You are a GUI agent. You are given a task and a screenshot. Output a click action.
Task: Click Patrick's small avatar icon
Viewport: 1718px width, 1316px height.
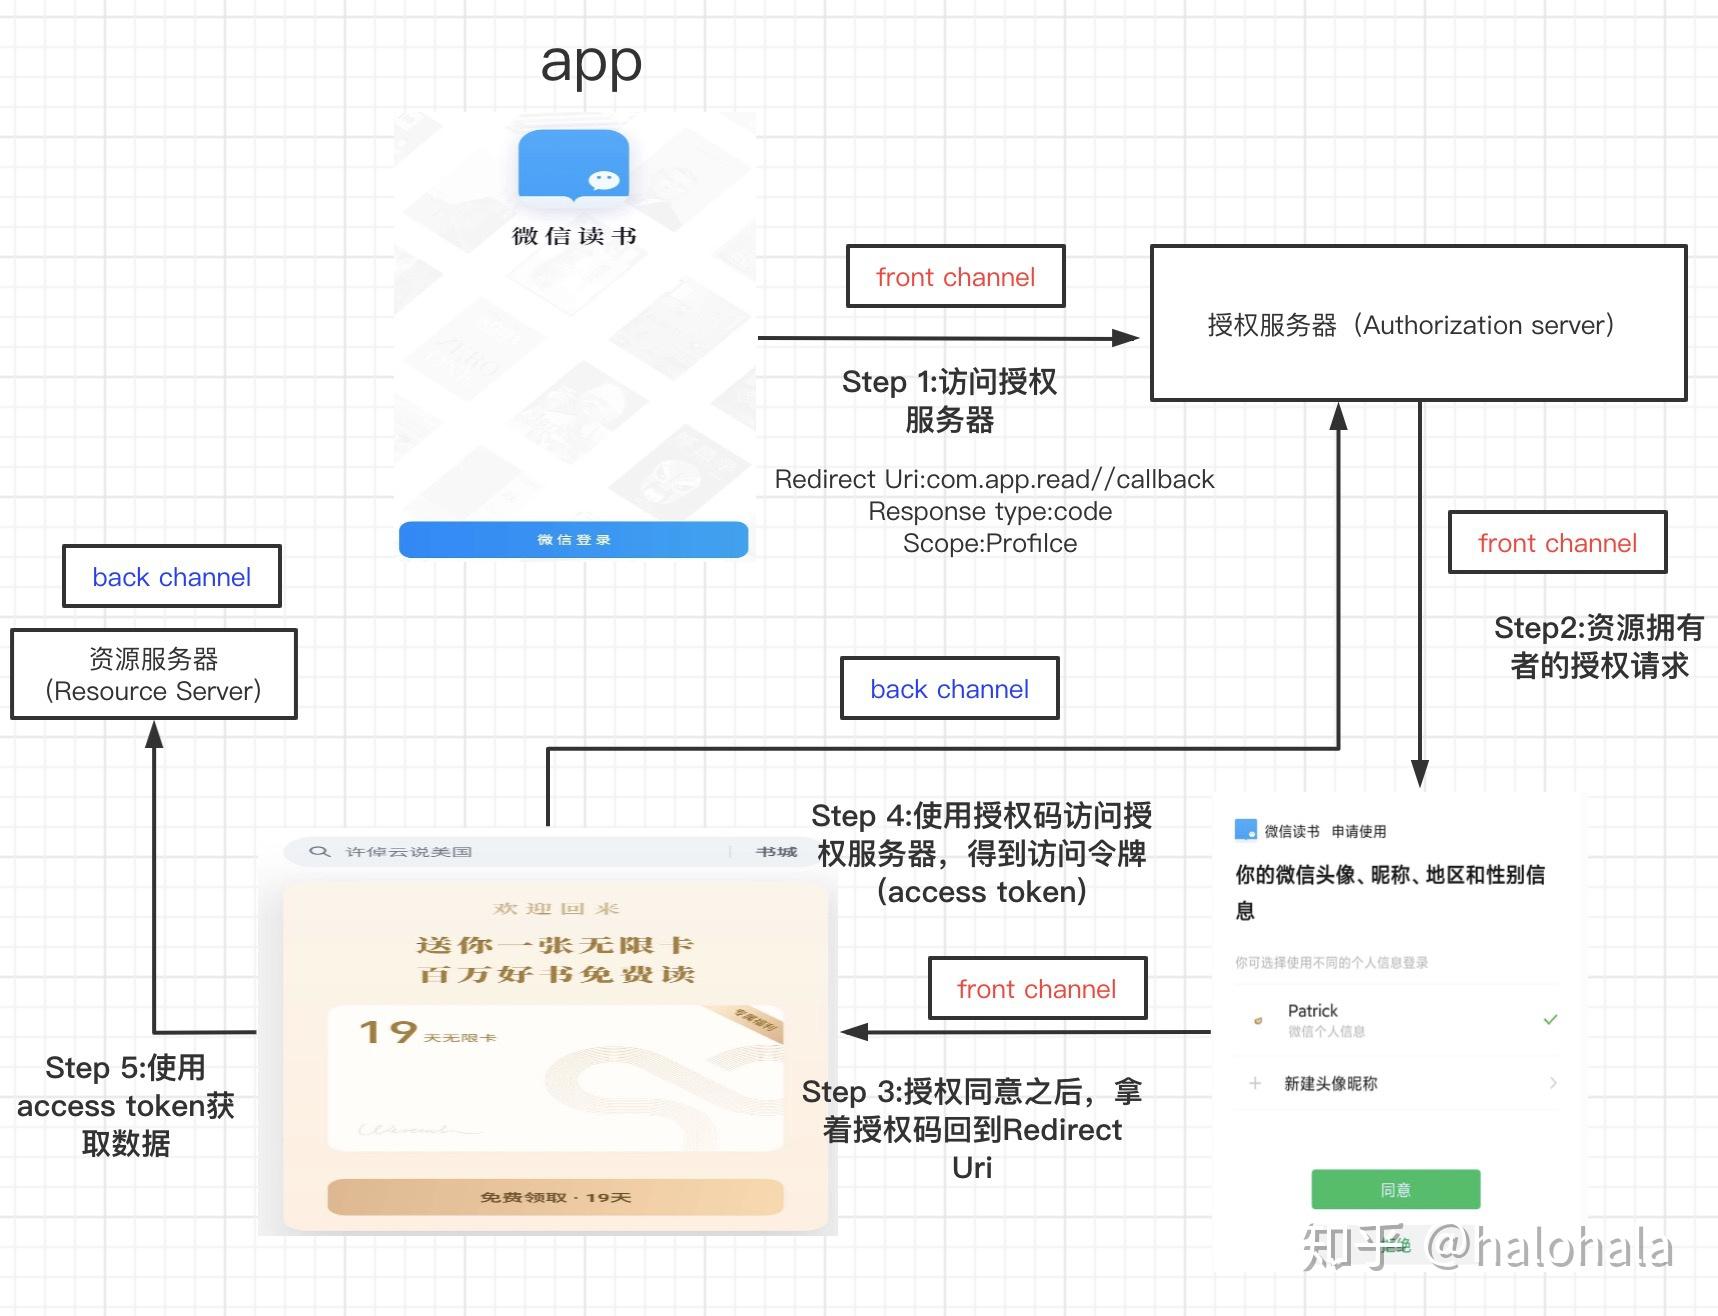click(1258, 1021)
